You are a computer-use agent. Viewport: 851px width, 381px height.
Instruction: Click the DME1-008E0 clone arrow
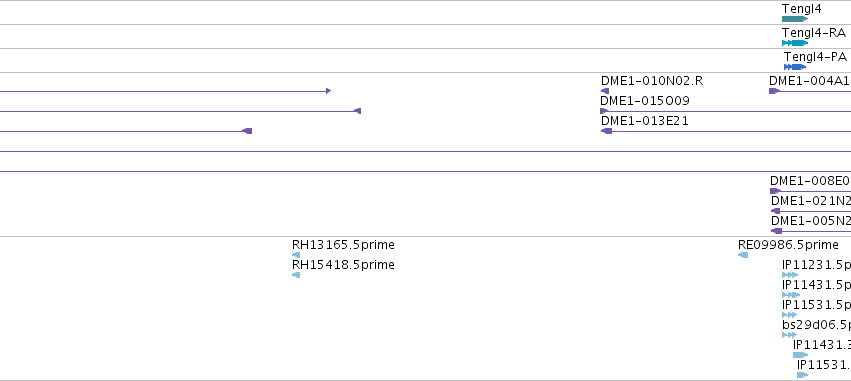coord(776,191)
